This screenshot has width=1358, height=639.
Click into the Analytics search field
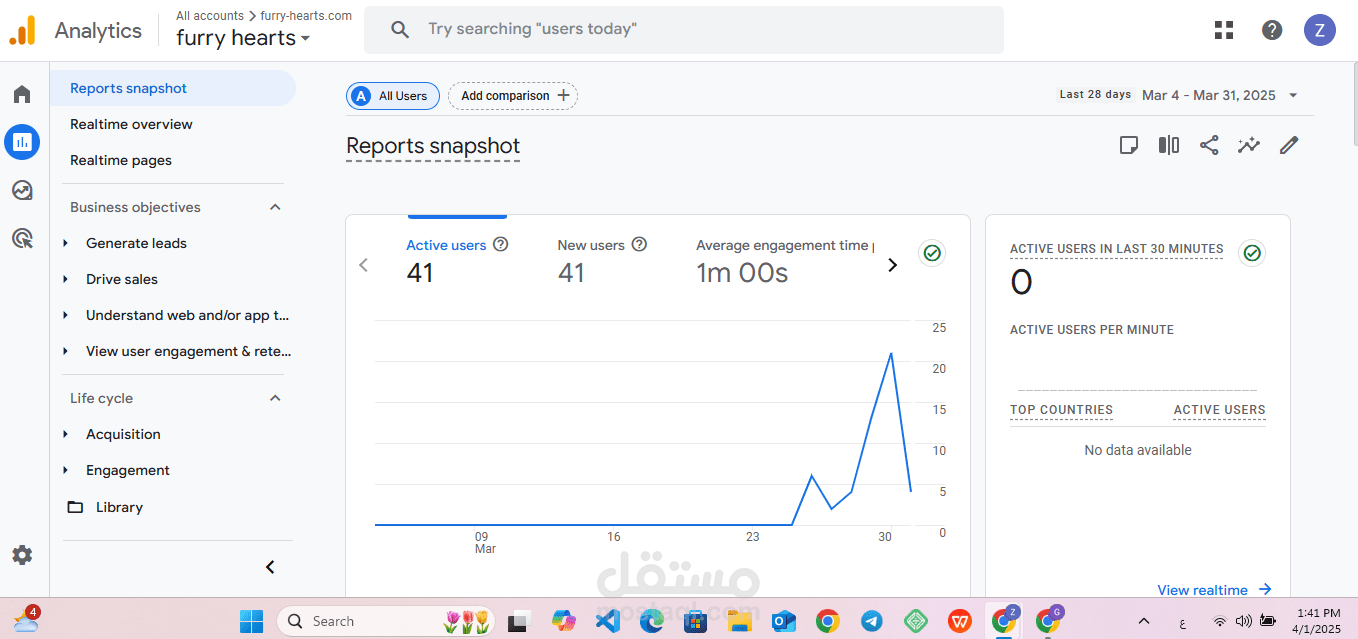[x=684, y=30]
